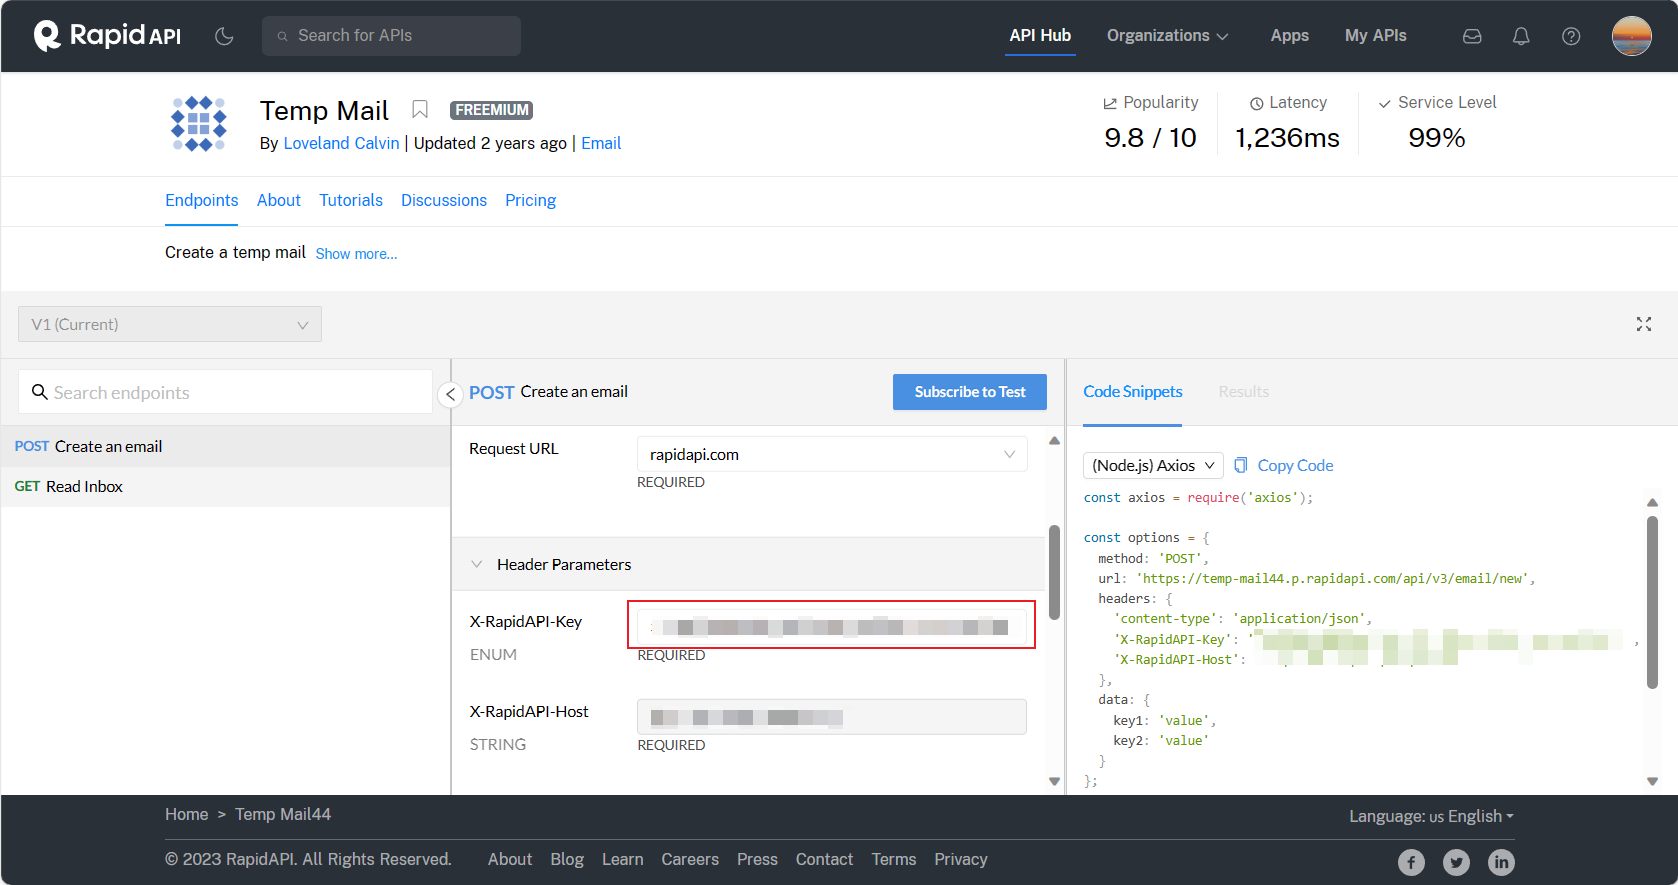The height and width of the screenshot is (885, 1678).
Task: Click the Latency 1,236ms stat
Action: point(1287,124)
